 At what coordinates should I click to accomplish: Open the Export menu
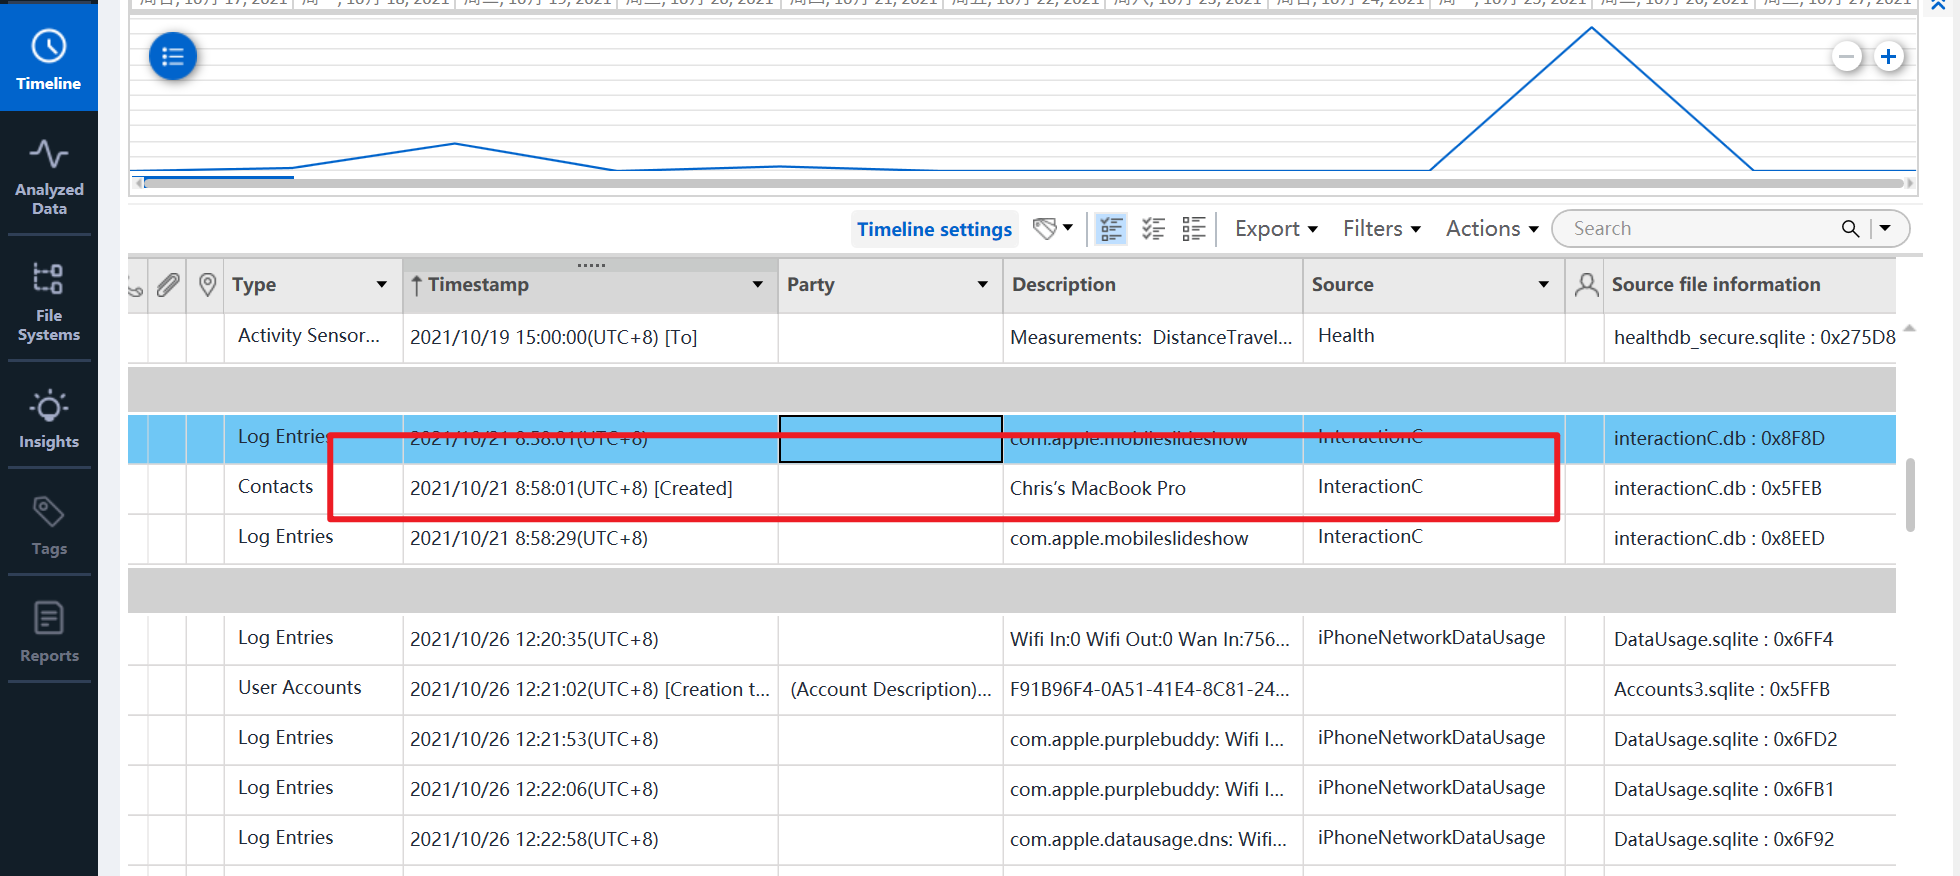pos(1276,229)
